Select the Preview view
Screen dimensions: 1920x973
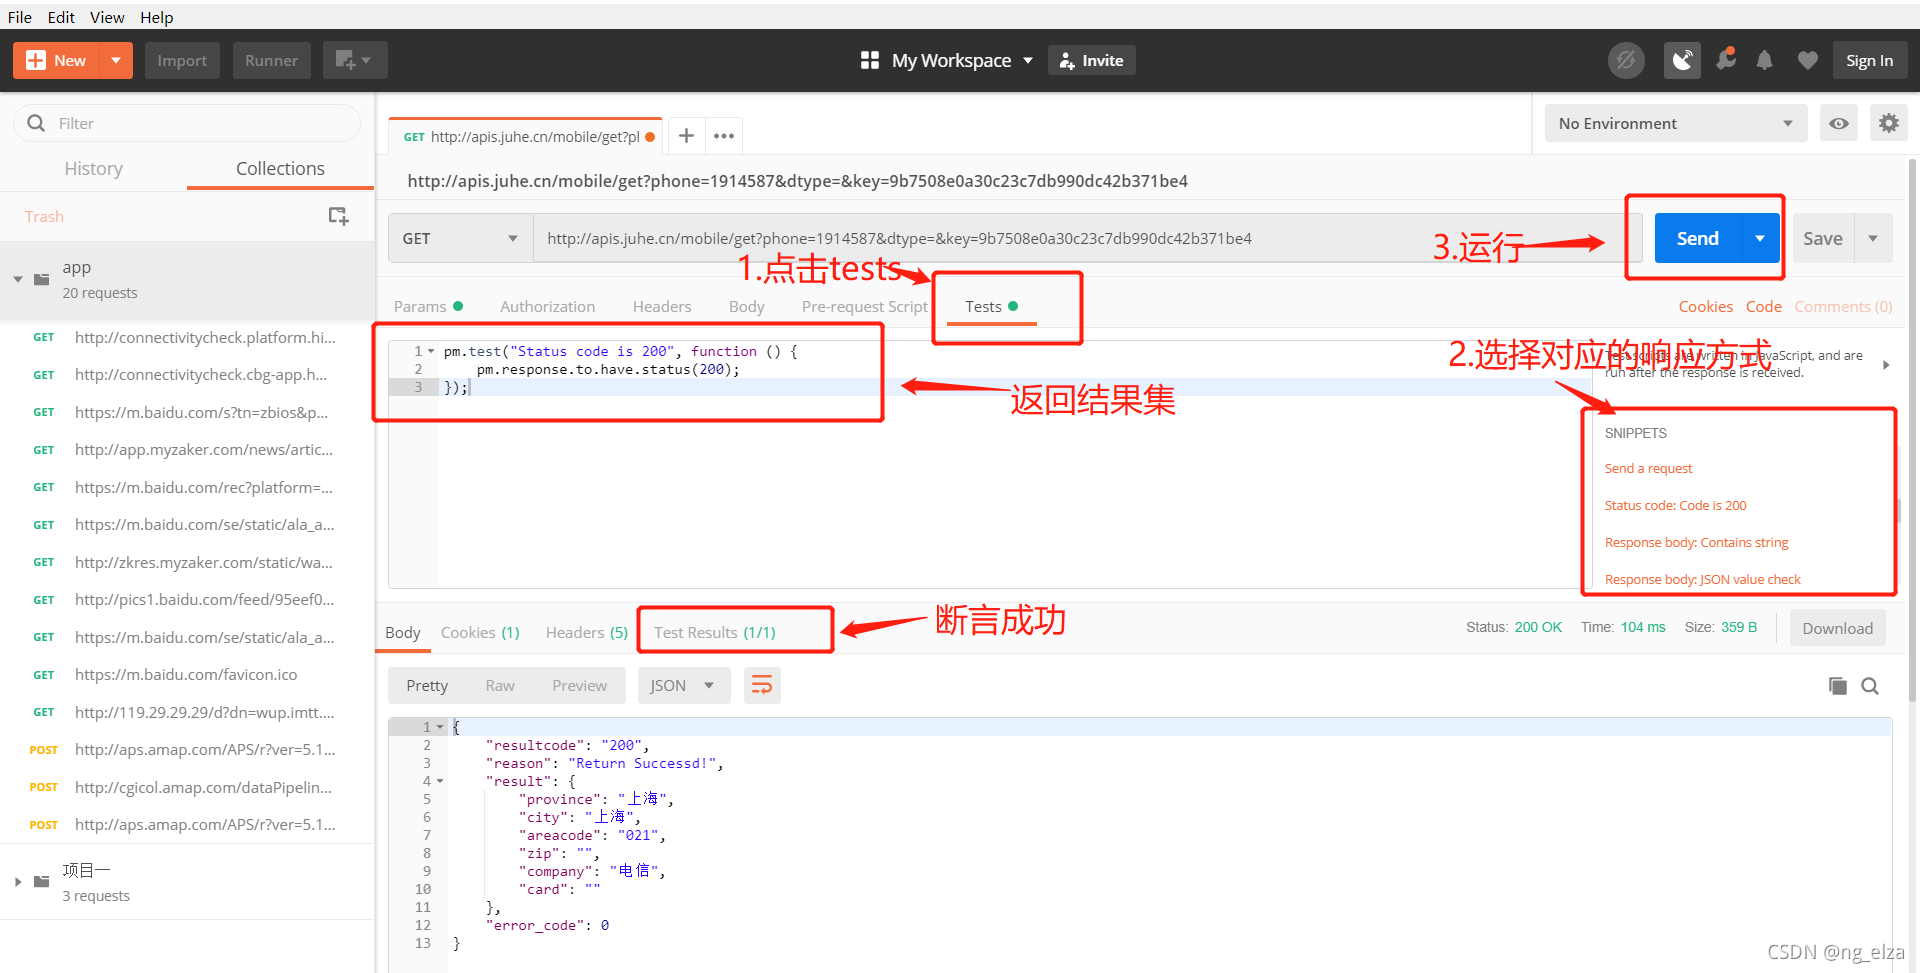pyautogui.click(x=579, y=685)
